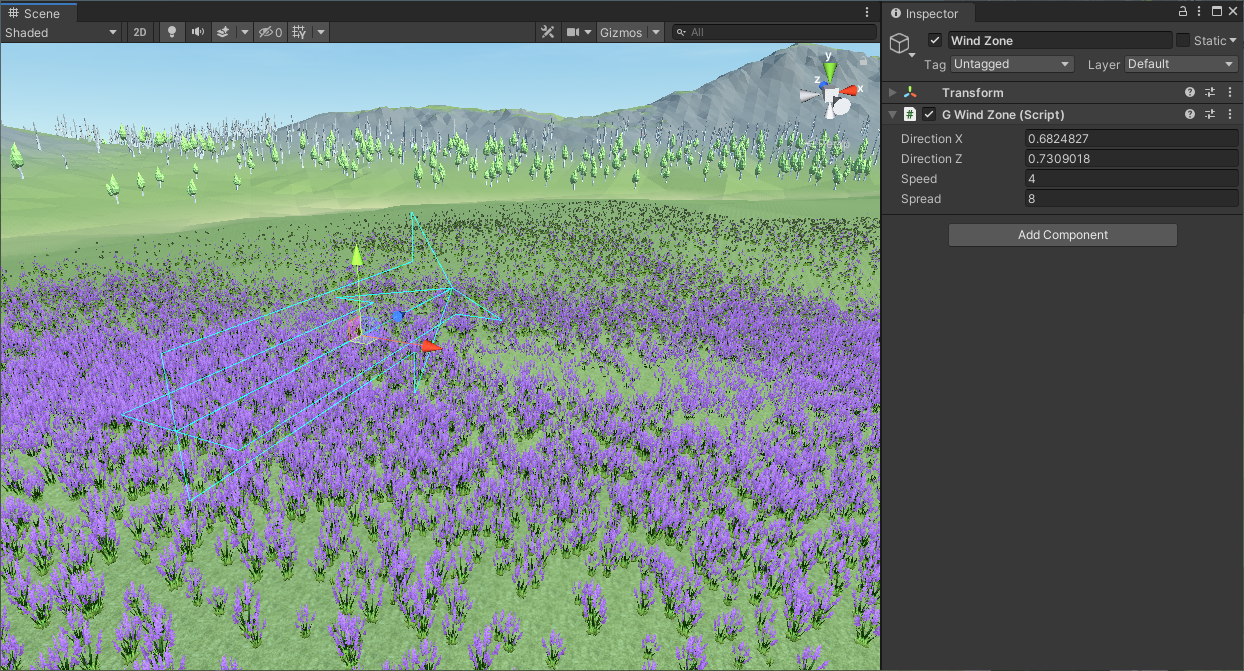Edit the Direction X value field
The width and height of the screenshot is (1244, 671).
(x=1132, y=139)
